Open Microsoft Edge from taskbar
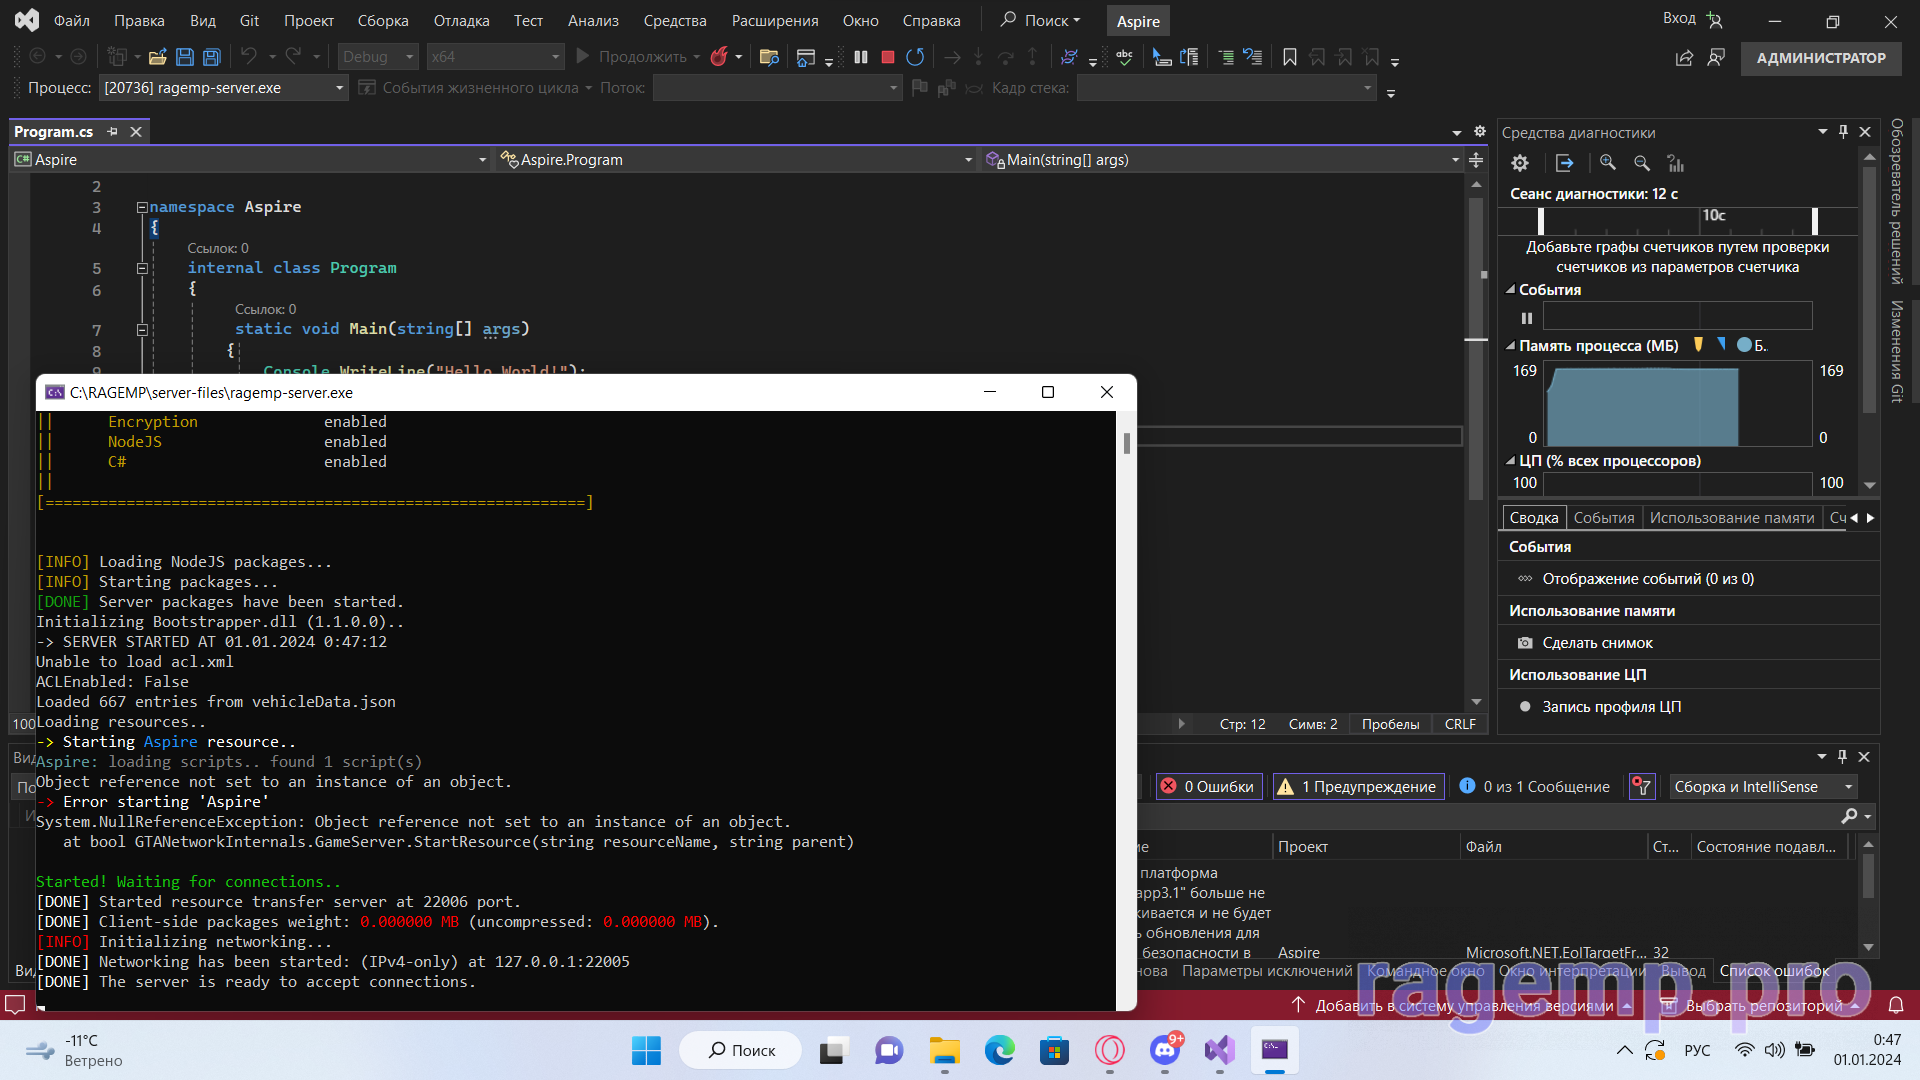 (x=999, y=1050)
